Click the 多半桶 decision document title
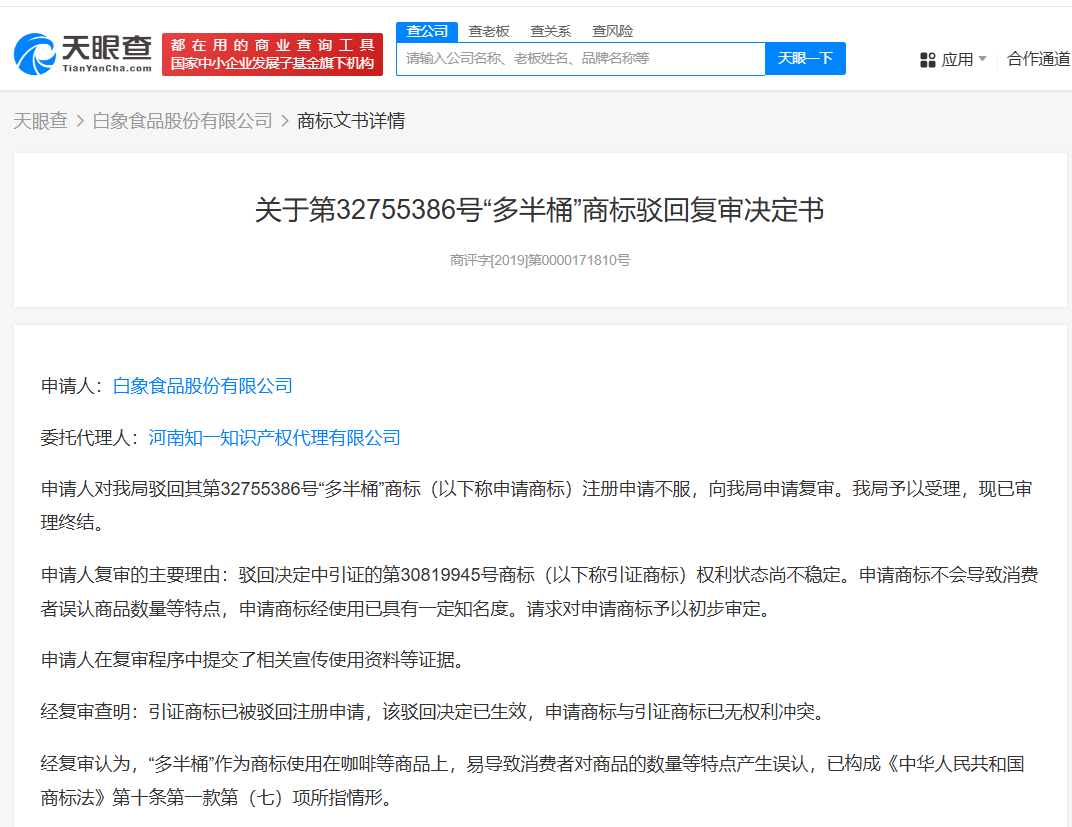The image size is (1072, 827). [540, 211]
